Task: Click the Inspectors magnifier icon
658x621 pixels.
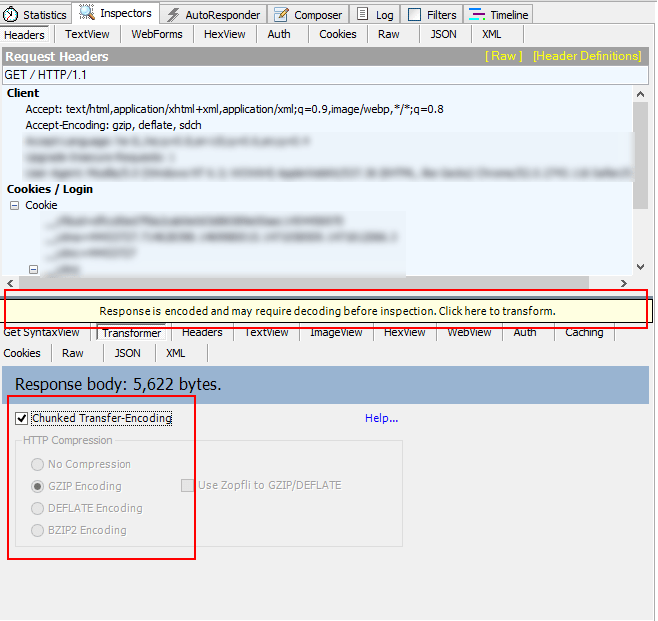Action: coord(86,13)
